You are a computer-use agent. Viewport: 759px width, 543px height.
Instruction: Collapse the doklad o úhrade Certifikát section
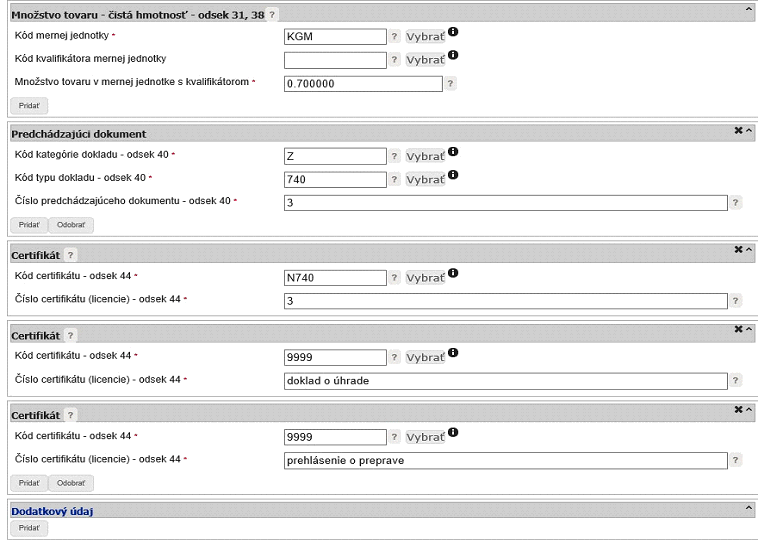click(x=749, y=330)
